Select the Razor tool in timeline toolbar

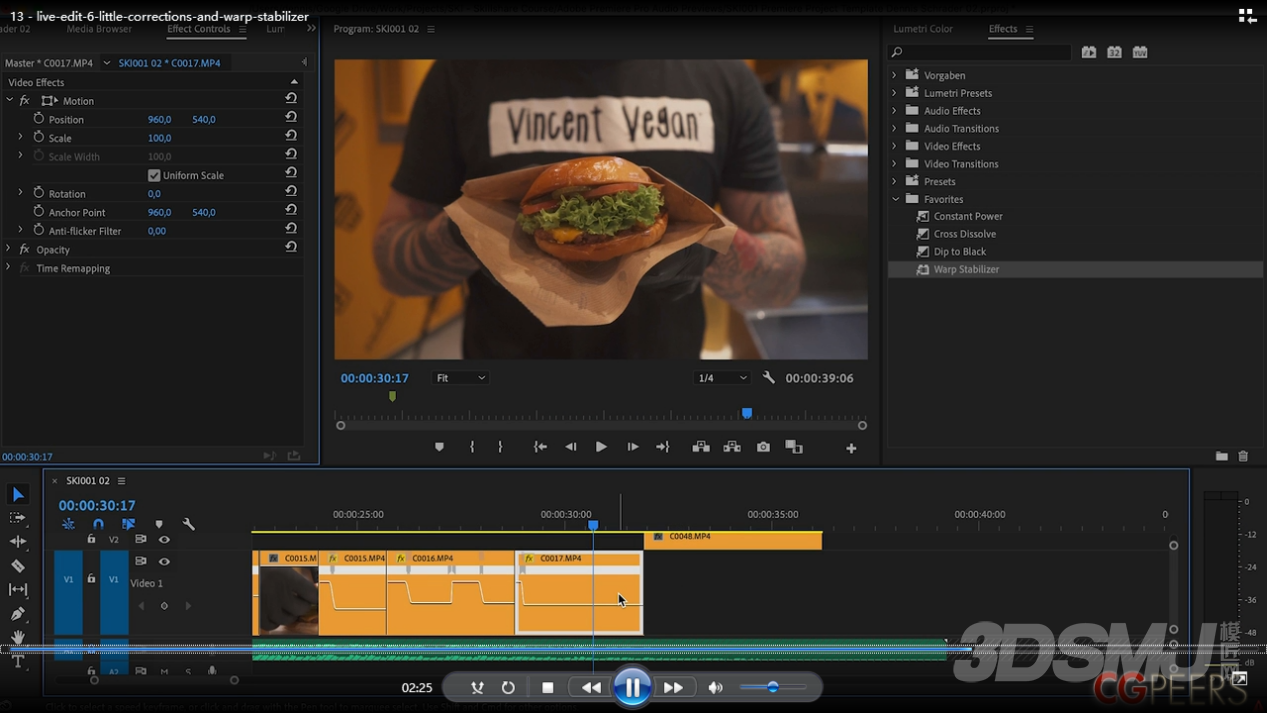tap(18, 566)
